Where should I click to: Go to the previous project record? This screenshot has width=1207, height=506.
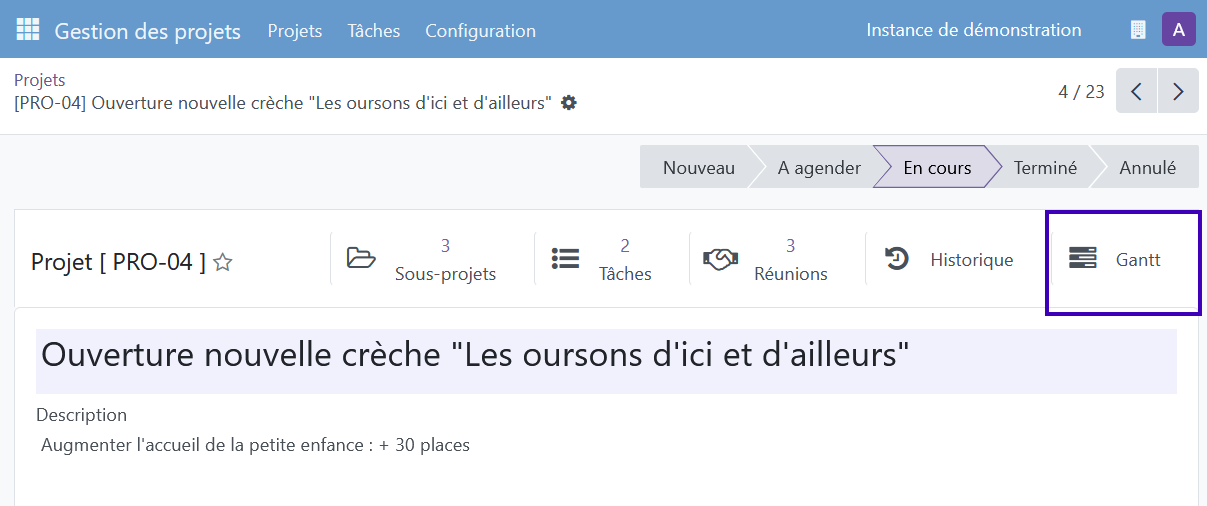(x=1137, y=92)
